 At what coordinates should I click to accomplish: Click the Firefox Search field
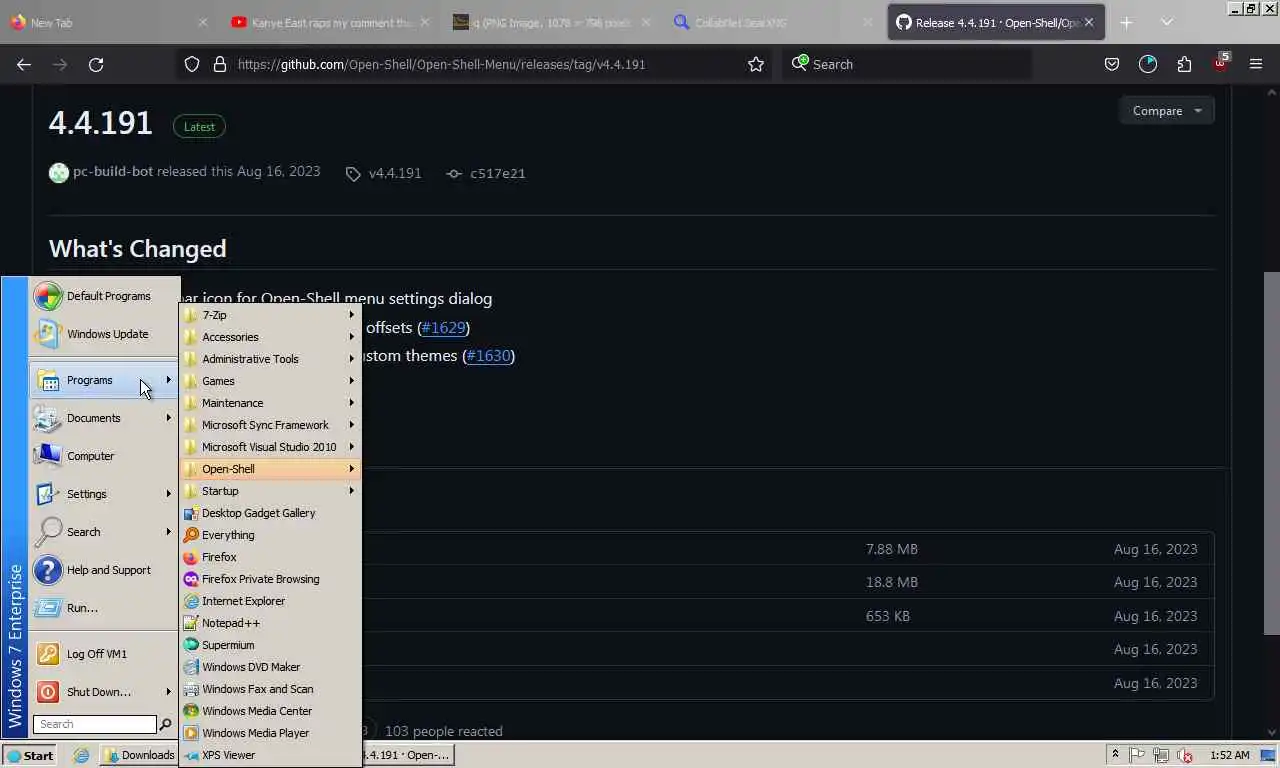pos(906,64)
